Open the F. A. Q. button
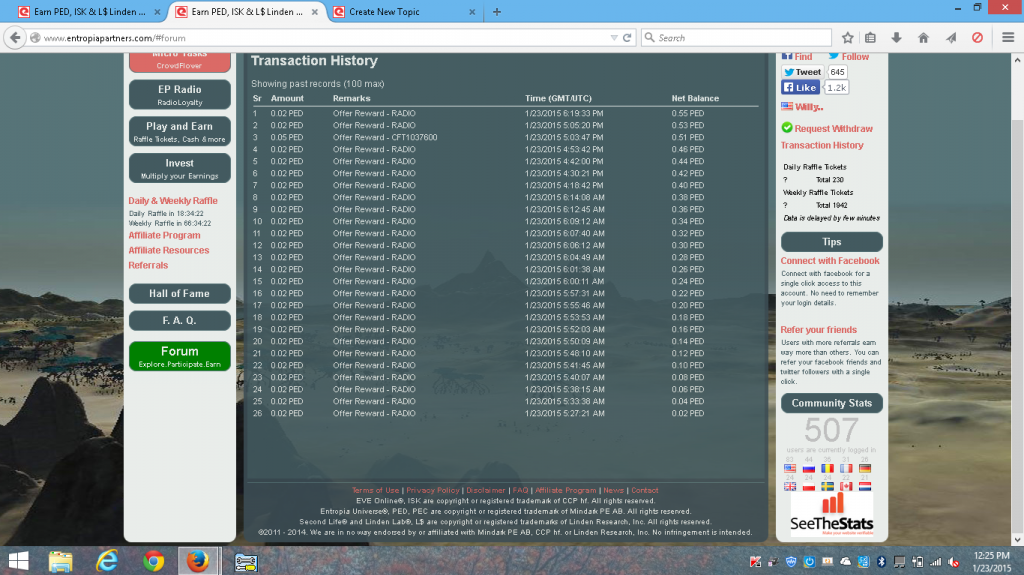Image resolution: width=1024 pixels, height=575 pixels. tap(180, 320)
